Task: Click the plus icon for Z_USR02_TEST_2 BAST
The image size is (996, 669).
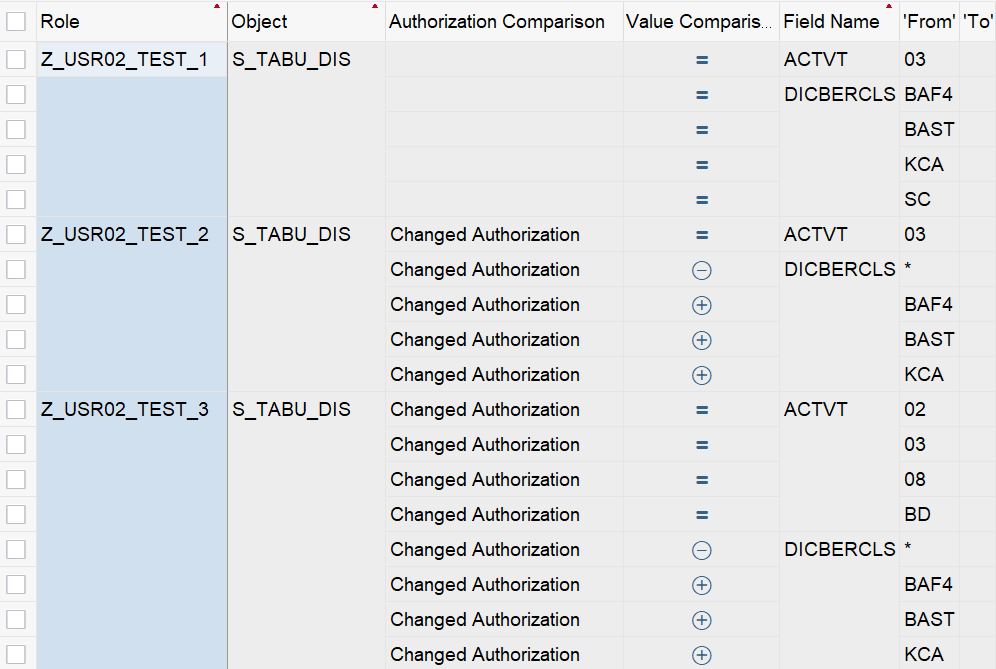Action: tap(702, 340)
